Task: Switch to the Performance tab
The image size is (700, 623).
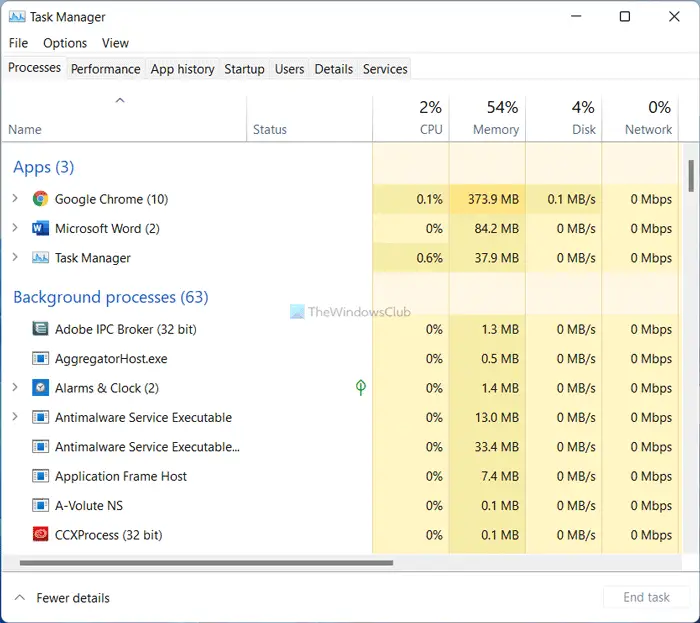Action: tap(105, 69)
